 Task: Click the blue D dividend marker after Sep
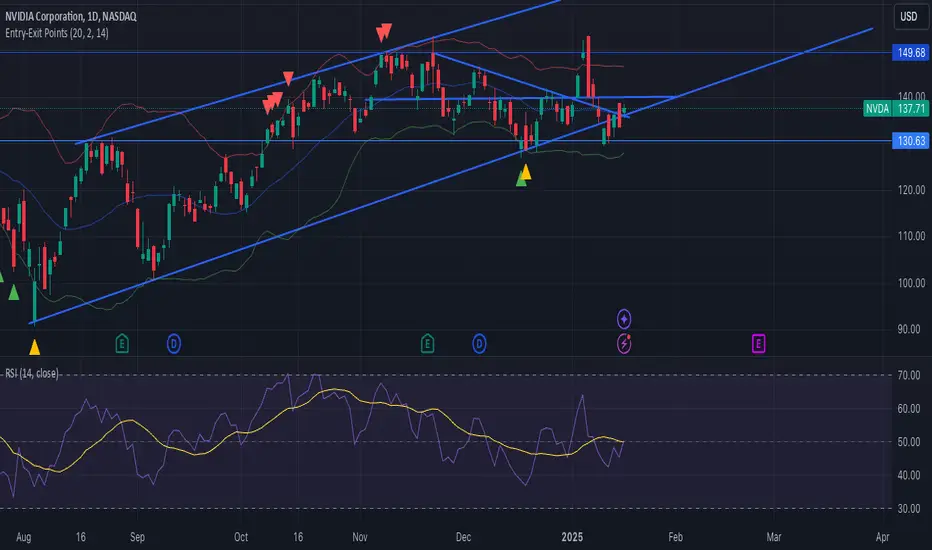click(174, 344)
